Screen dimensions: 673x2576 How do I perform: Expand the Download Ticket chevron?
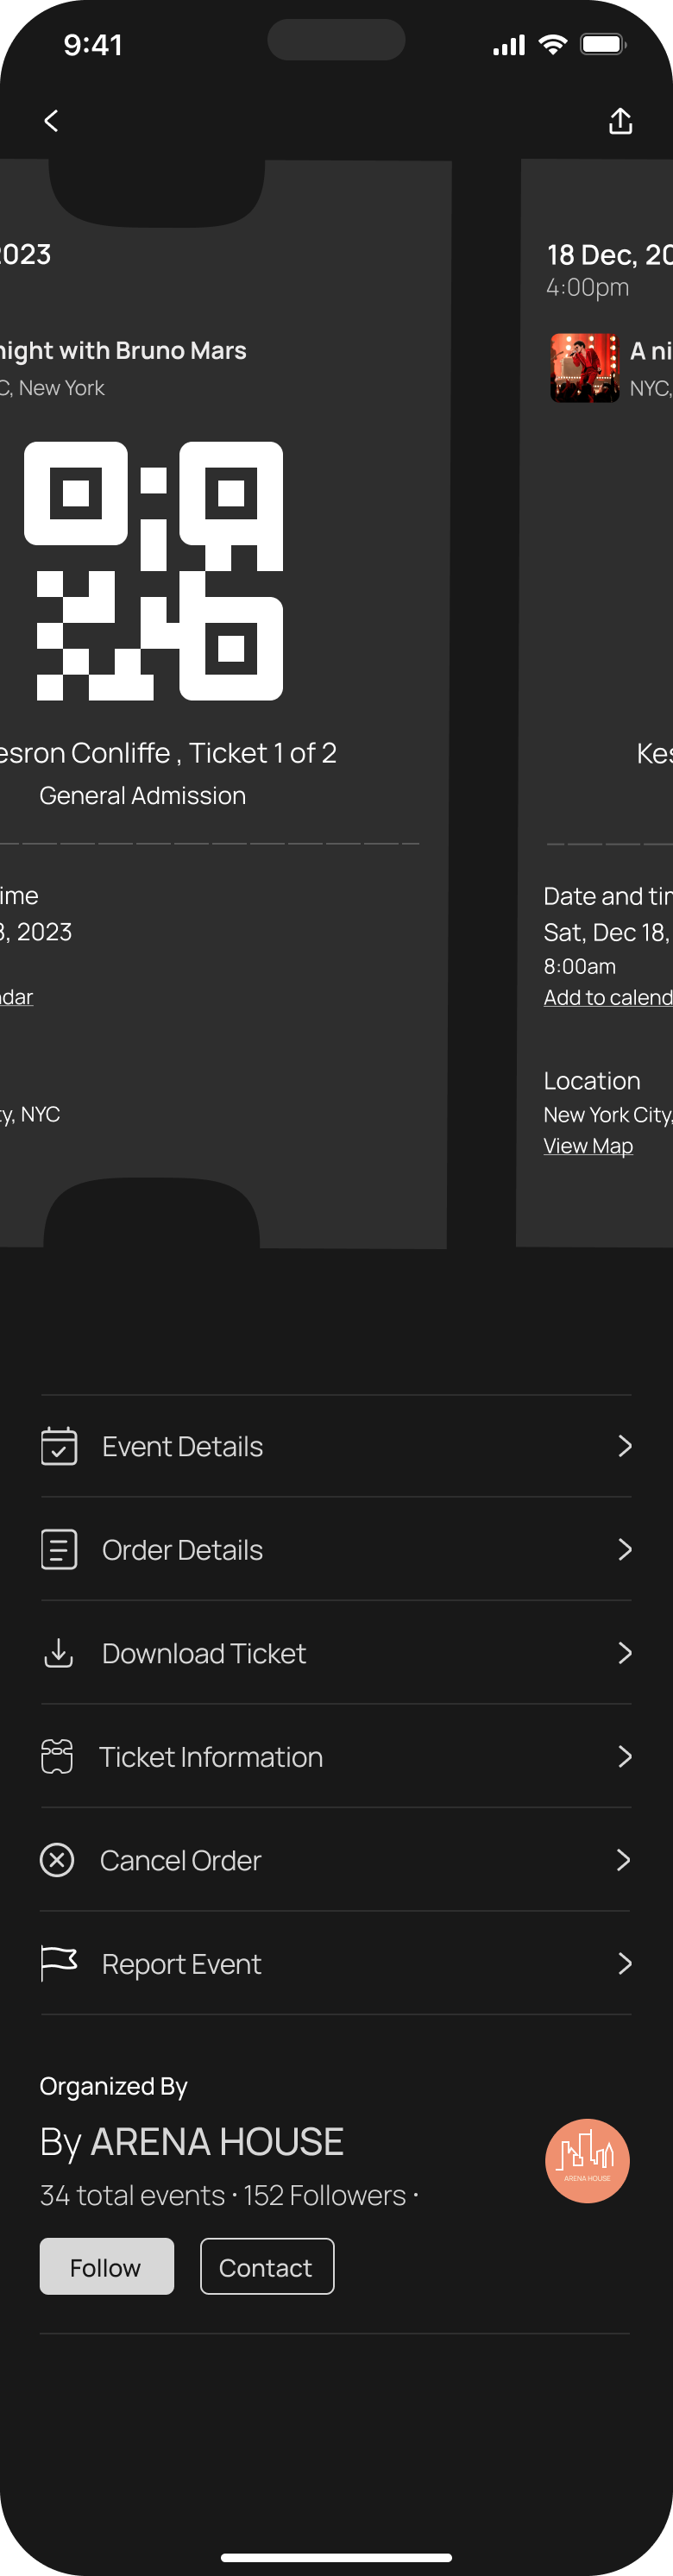click(x=625, y=1653)
